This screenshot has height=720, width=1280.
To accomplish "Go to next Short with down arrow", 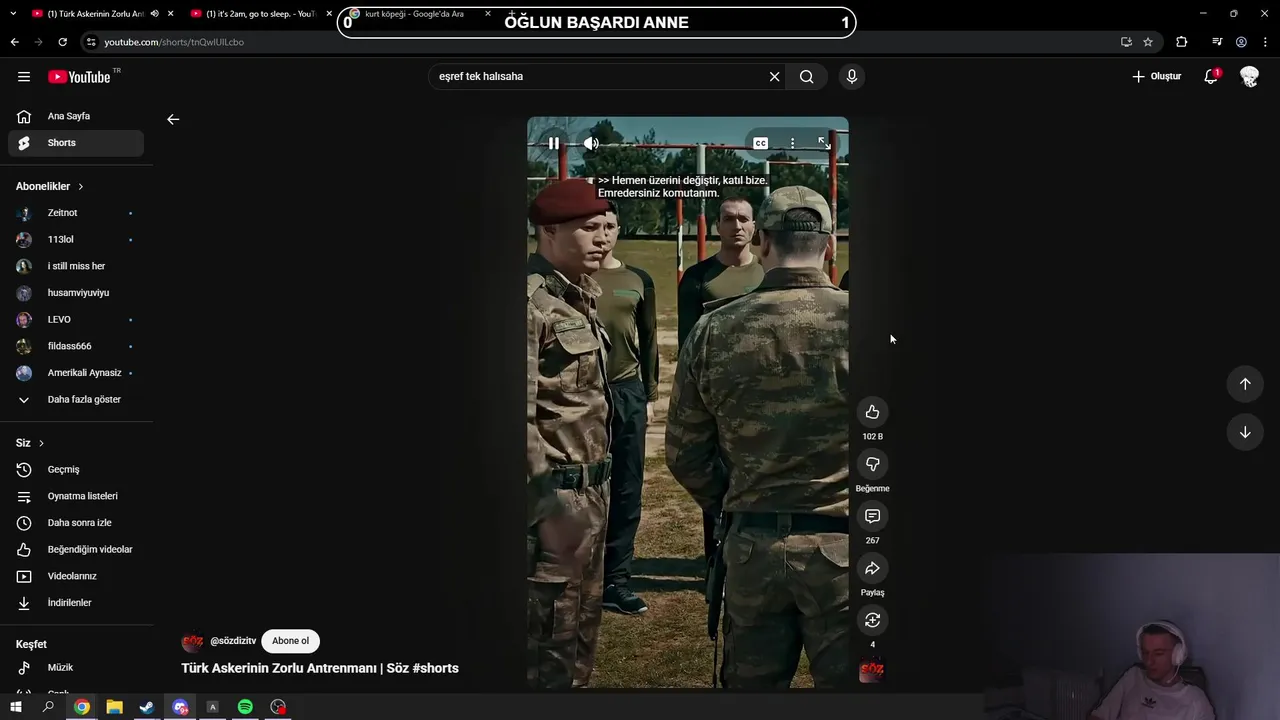I will click(x=1245, y=432).
